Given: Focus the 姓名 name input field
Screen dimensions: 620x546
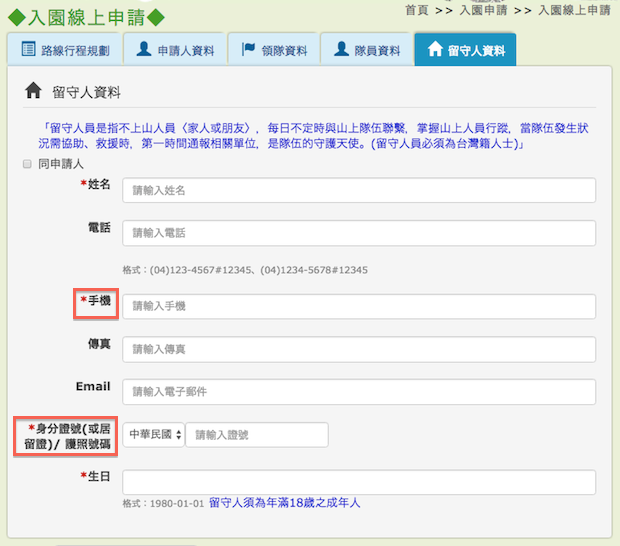Looking at the screenshot, I should 358,190.
